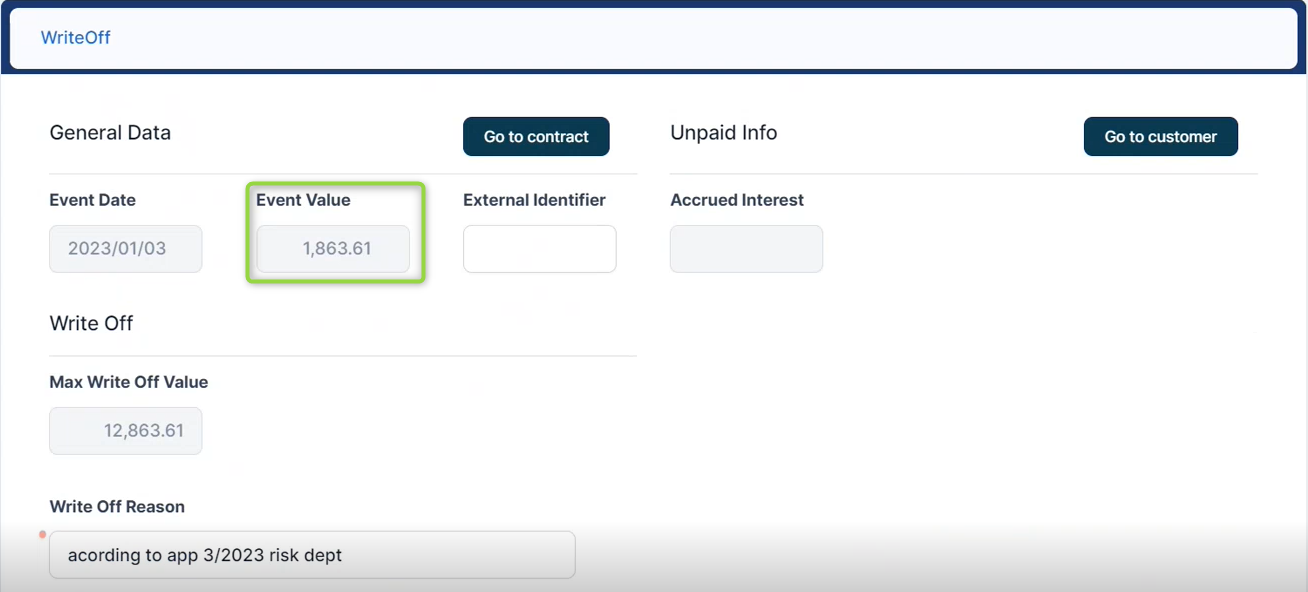This screenshot has width=1308, height=592.
Task: Click the Write Off section heading
Action: [x=91, y=323]
